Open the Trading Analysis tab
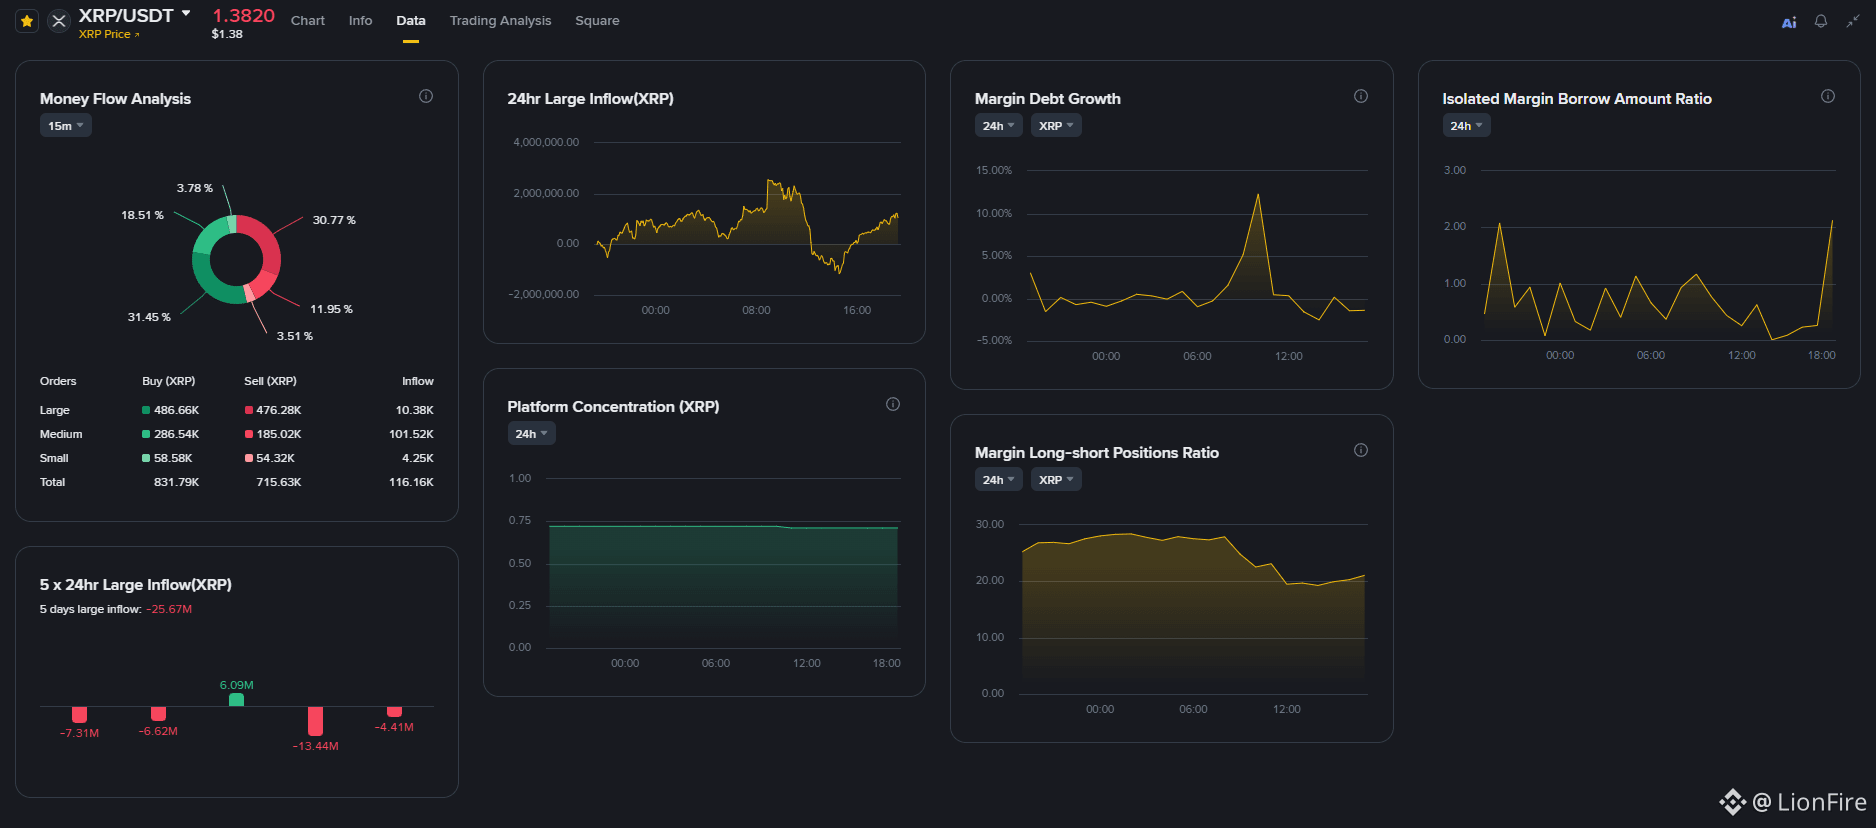 [500, 21]
